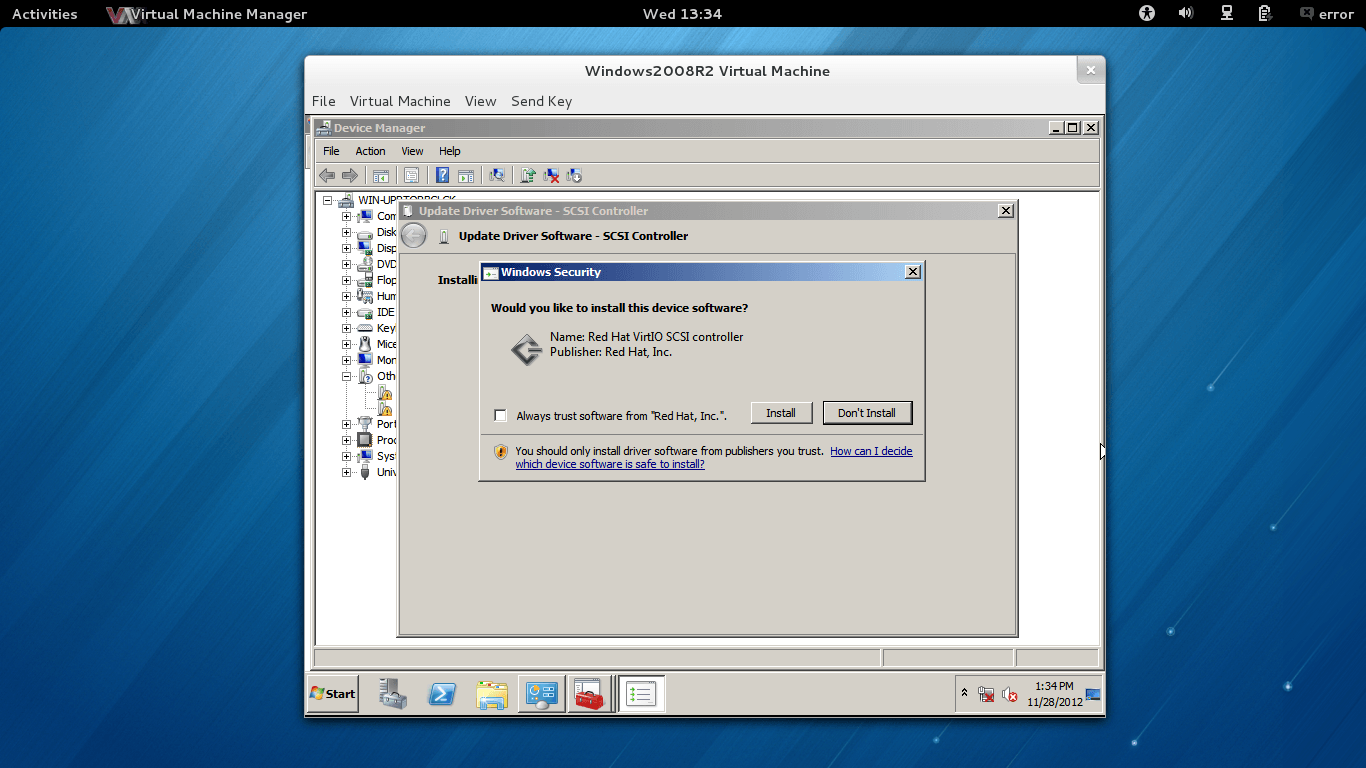Viewport: 1366px width, 768px height.
Task: Expand the Keyboards node
Action: (347, 328)
